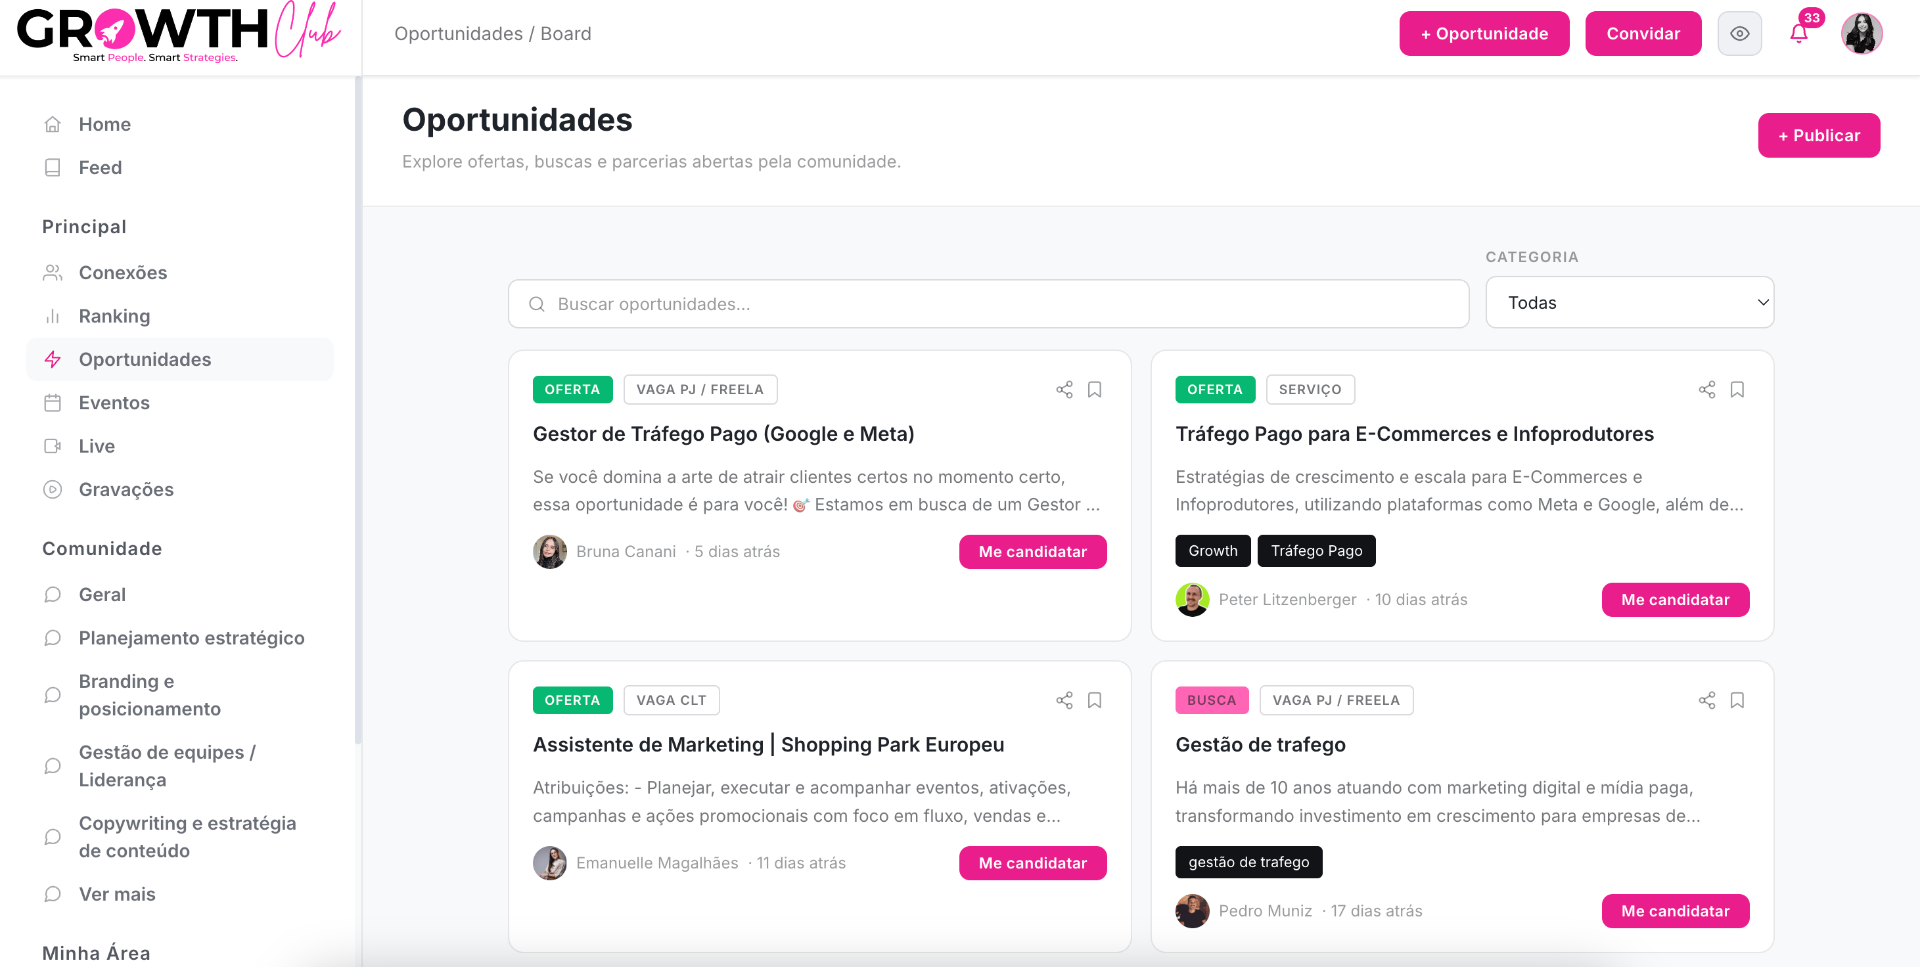The image size is (1920, 967).
Task: Share the Gestor de Tráfego Pago opportunity
Action: pyautogui.click(x=1064, y=390)
